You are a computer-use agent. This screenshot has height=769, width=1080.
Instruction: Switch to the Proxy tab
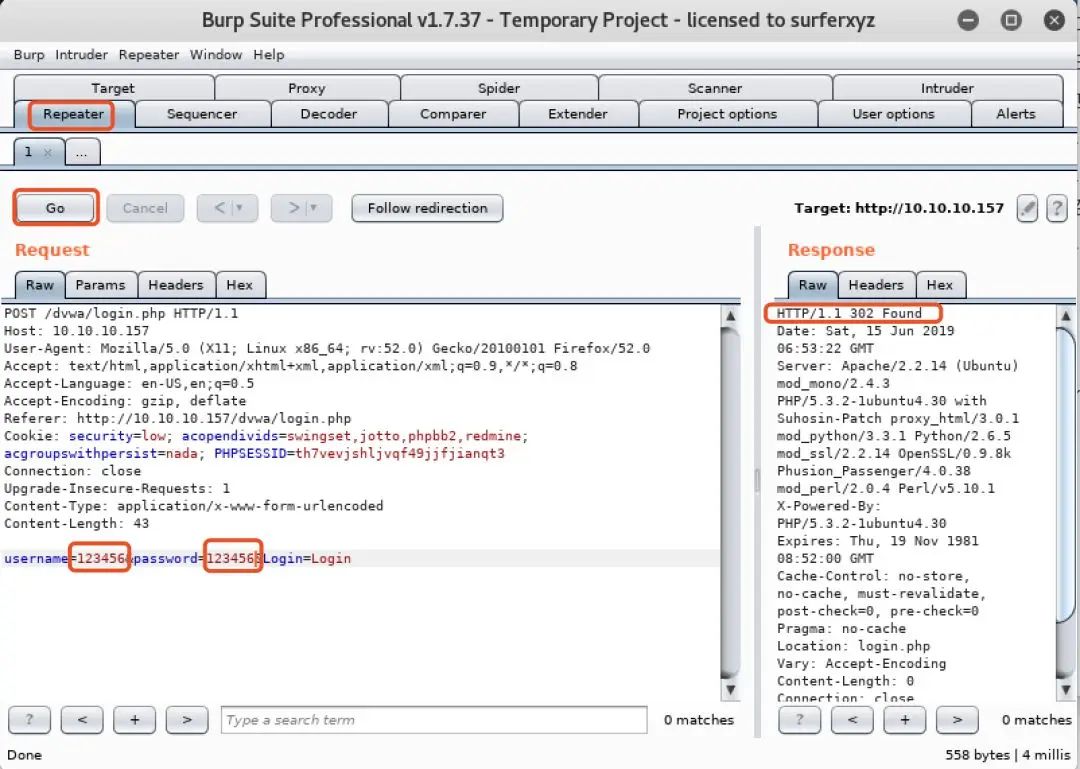pyautogui.click(x=307, y=88)
